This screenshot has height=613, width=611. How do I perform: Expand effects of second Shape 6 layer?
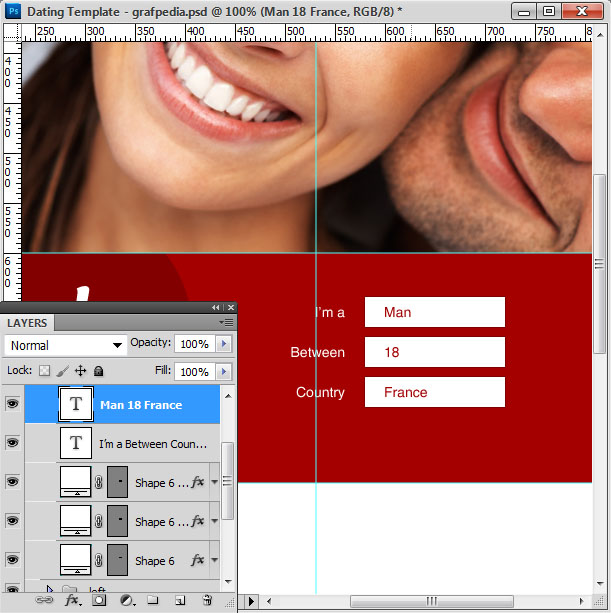point(214,521)
